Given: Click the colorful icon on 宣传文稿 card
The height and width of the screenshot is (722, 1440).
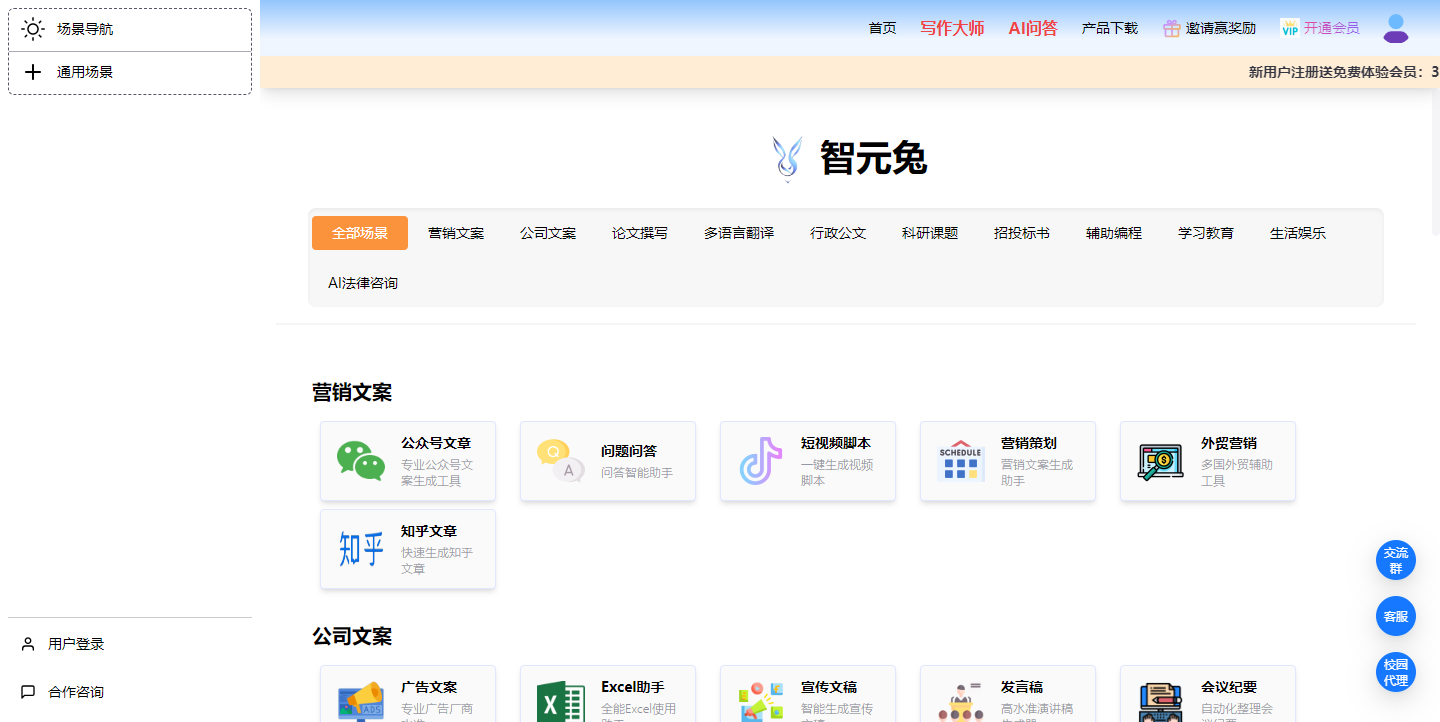Looking at the screenshot, I should tap(761, 702).
